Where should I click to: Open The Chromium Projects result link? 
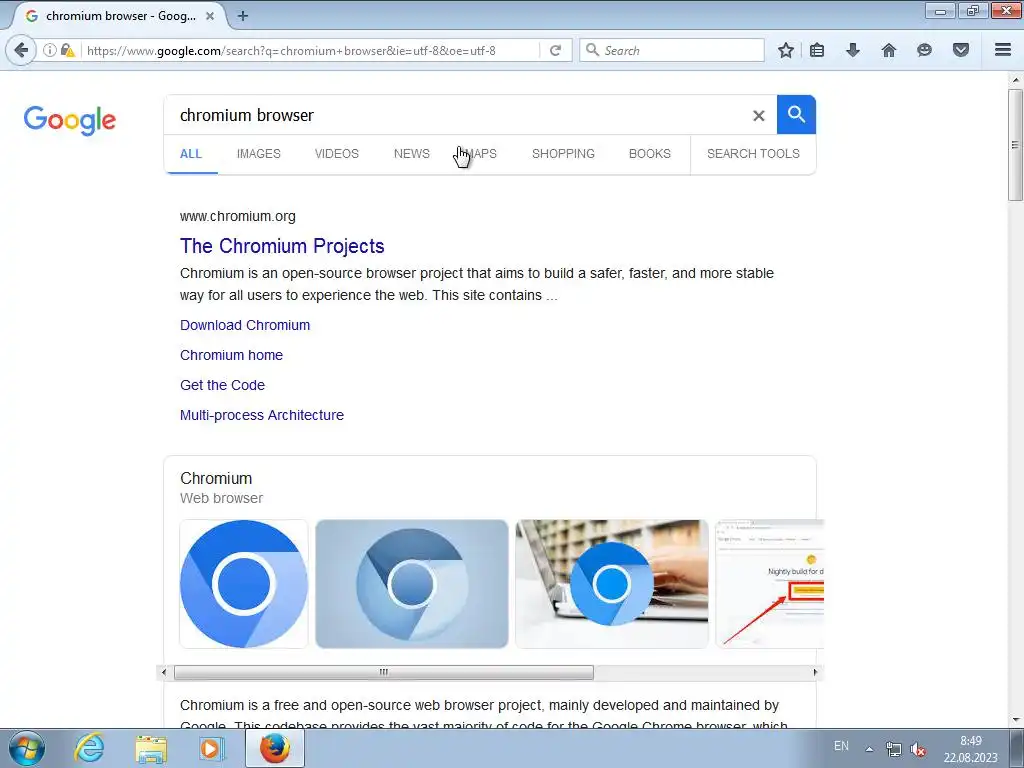pyautogui.click(x=282, y=246)
